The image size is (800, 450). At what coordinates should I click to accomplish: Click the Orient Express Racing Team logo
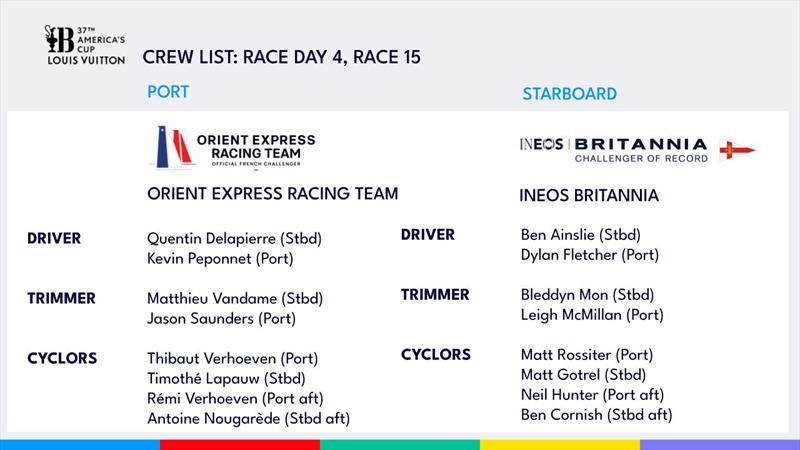233,147
